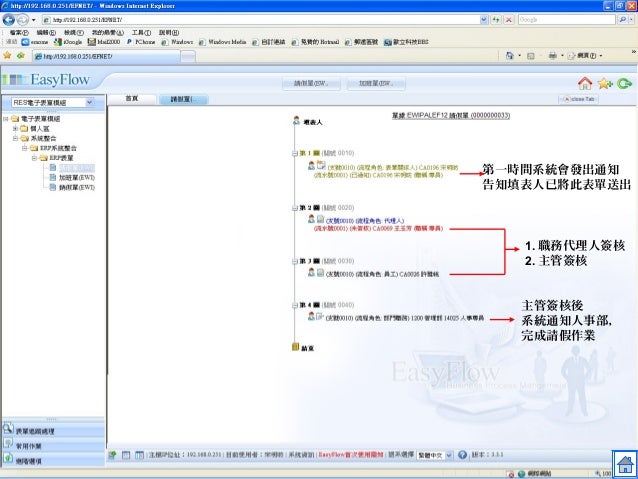The image size is (638, 479).
Task: Open a new blank IE tab
Action: pos(188,57)
